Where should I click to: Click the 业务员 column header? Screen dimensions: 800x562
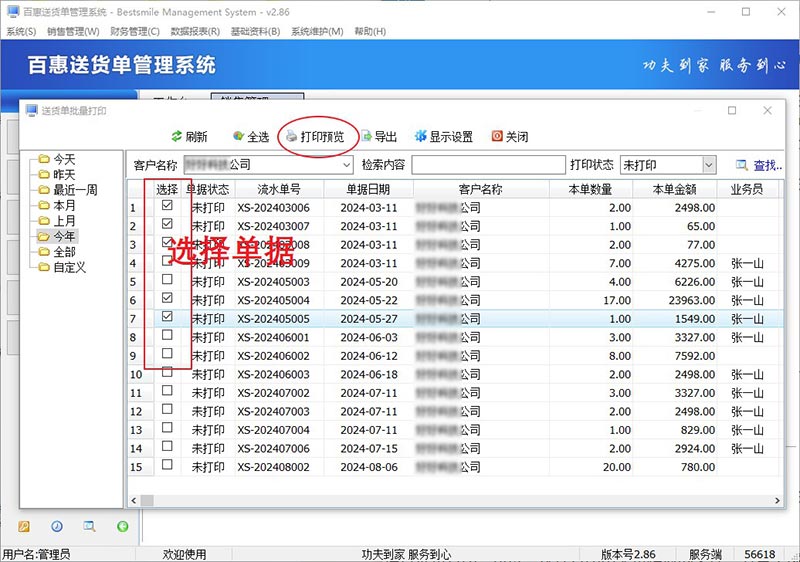(747, 190)
